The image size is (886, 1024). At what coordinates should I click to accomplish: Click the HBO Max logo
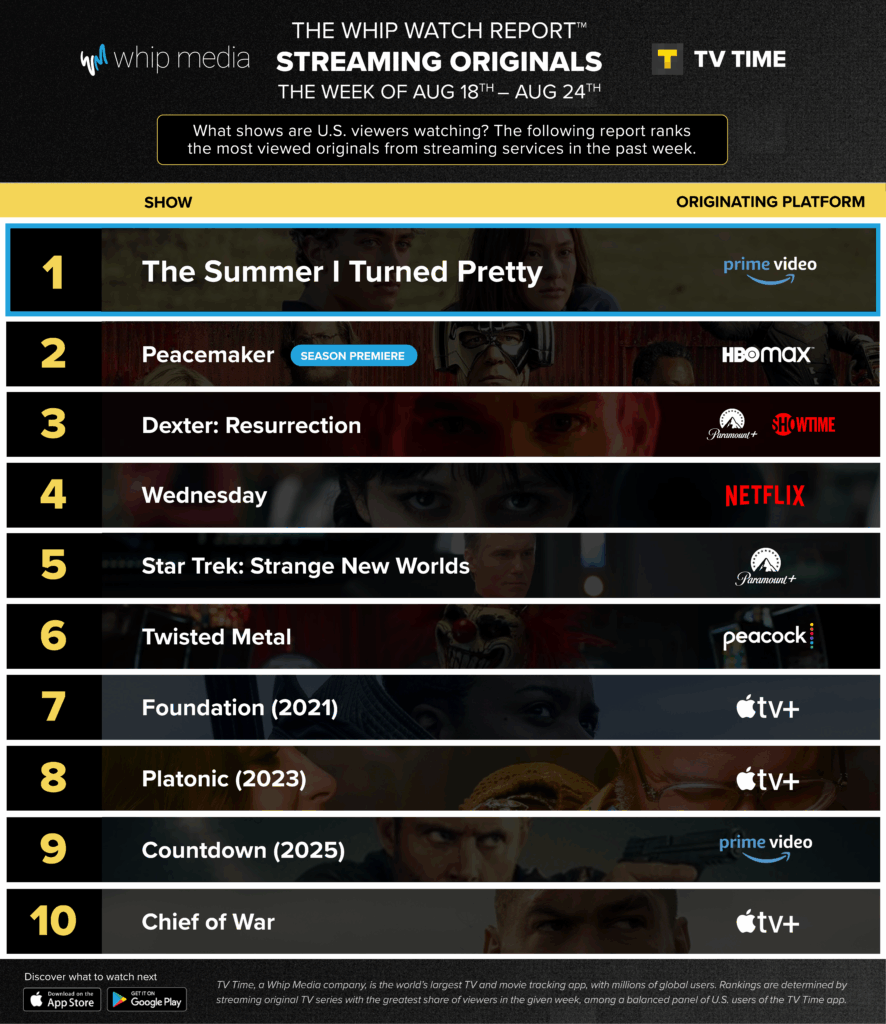click(767, 355)
